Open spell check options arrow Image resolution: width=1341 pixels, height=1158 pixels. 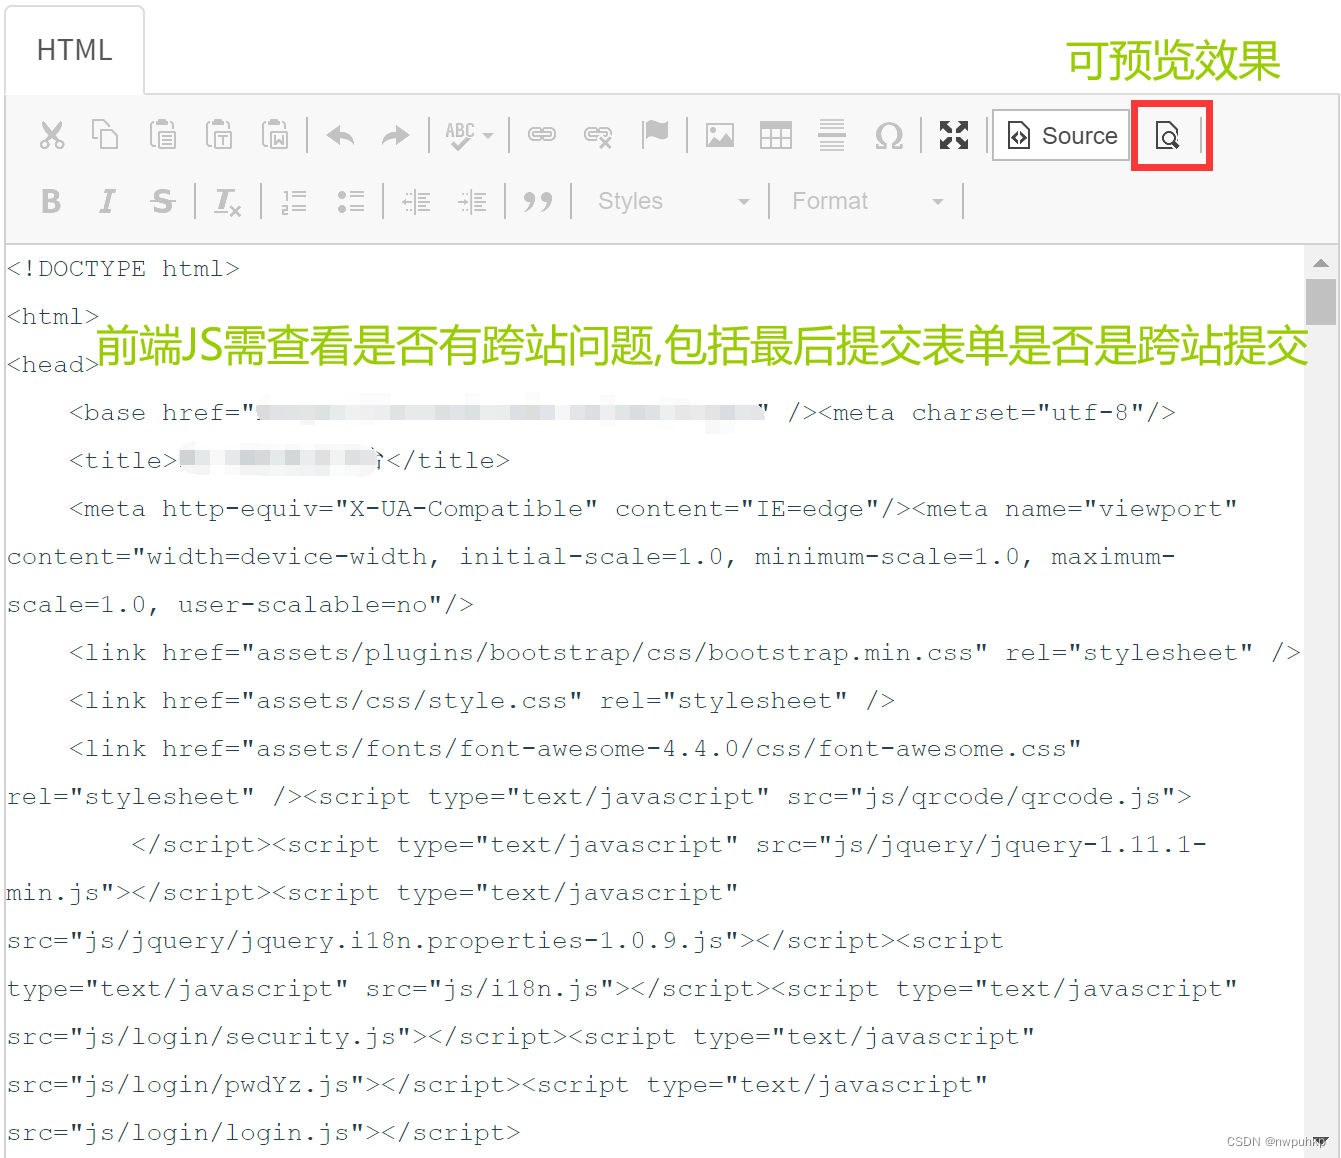tap(488, 135)
